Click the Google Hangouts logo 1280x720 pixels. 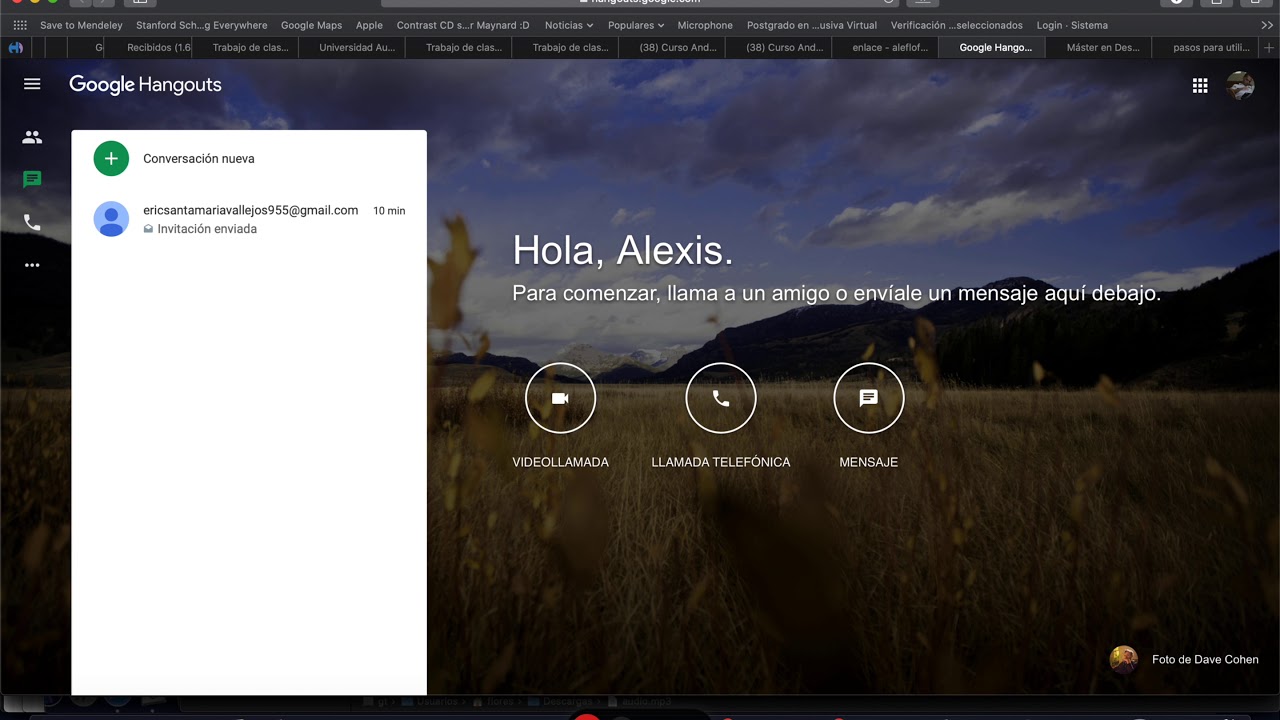(x=145, y=85)
